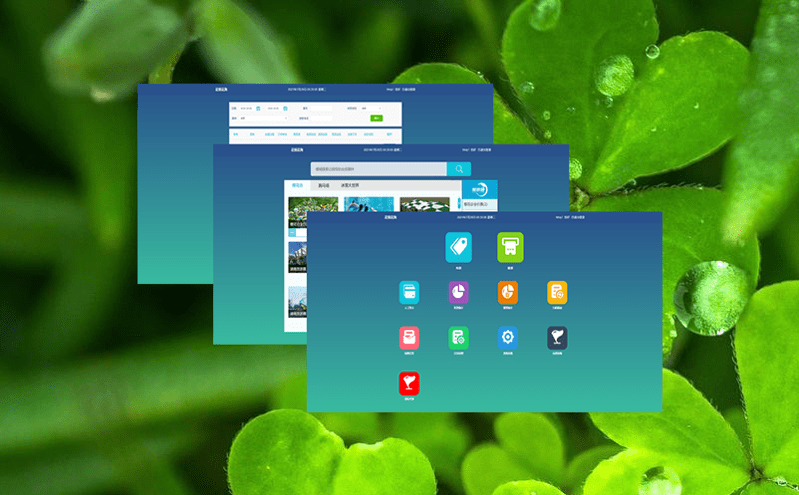Click the dark navy cocktail glass icon
Screen dimensions: 799x495
[557, 338]
